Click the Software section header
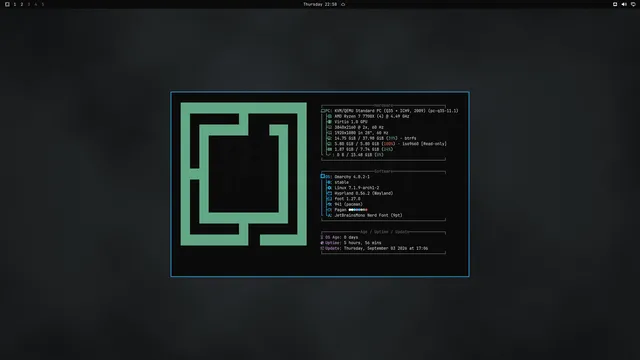 383,171
